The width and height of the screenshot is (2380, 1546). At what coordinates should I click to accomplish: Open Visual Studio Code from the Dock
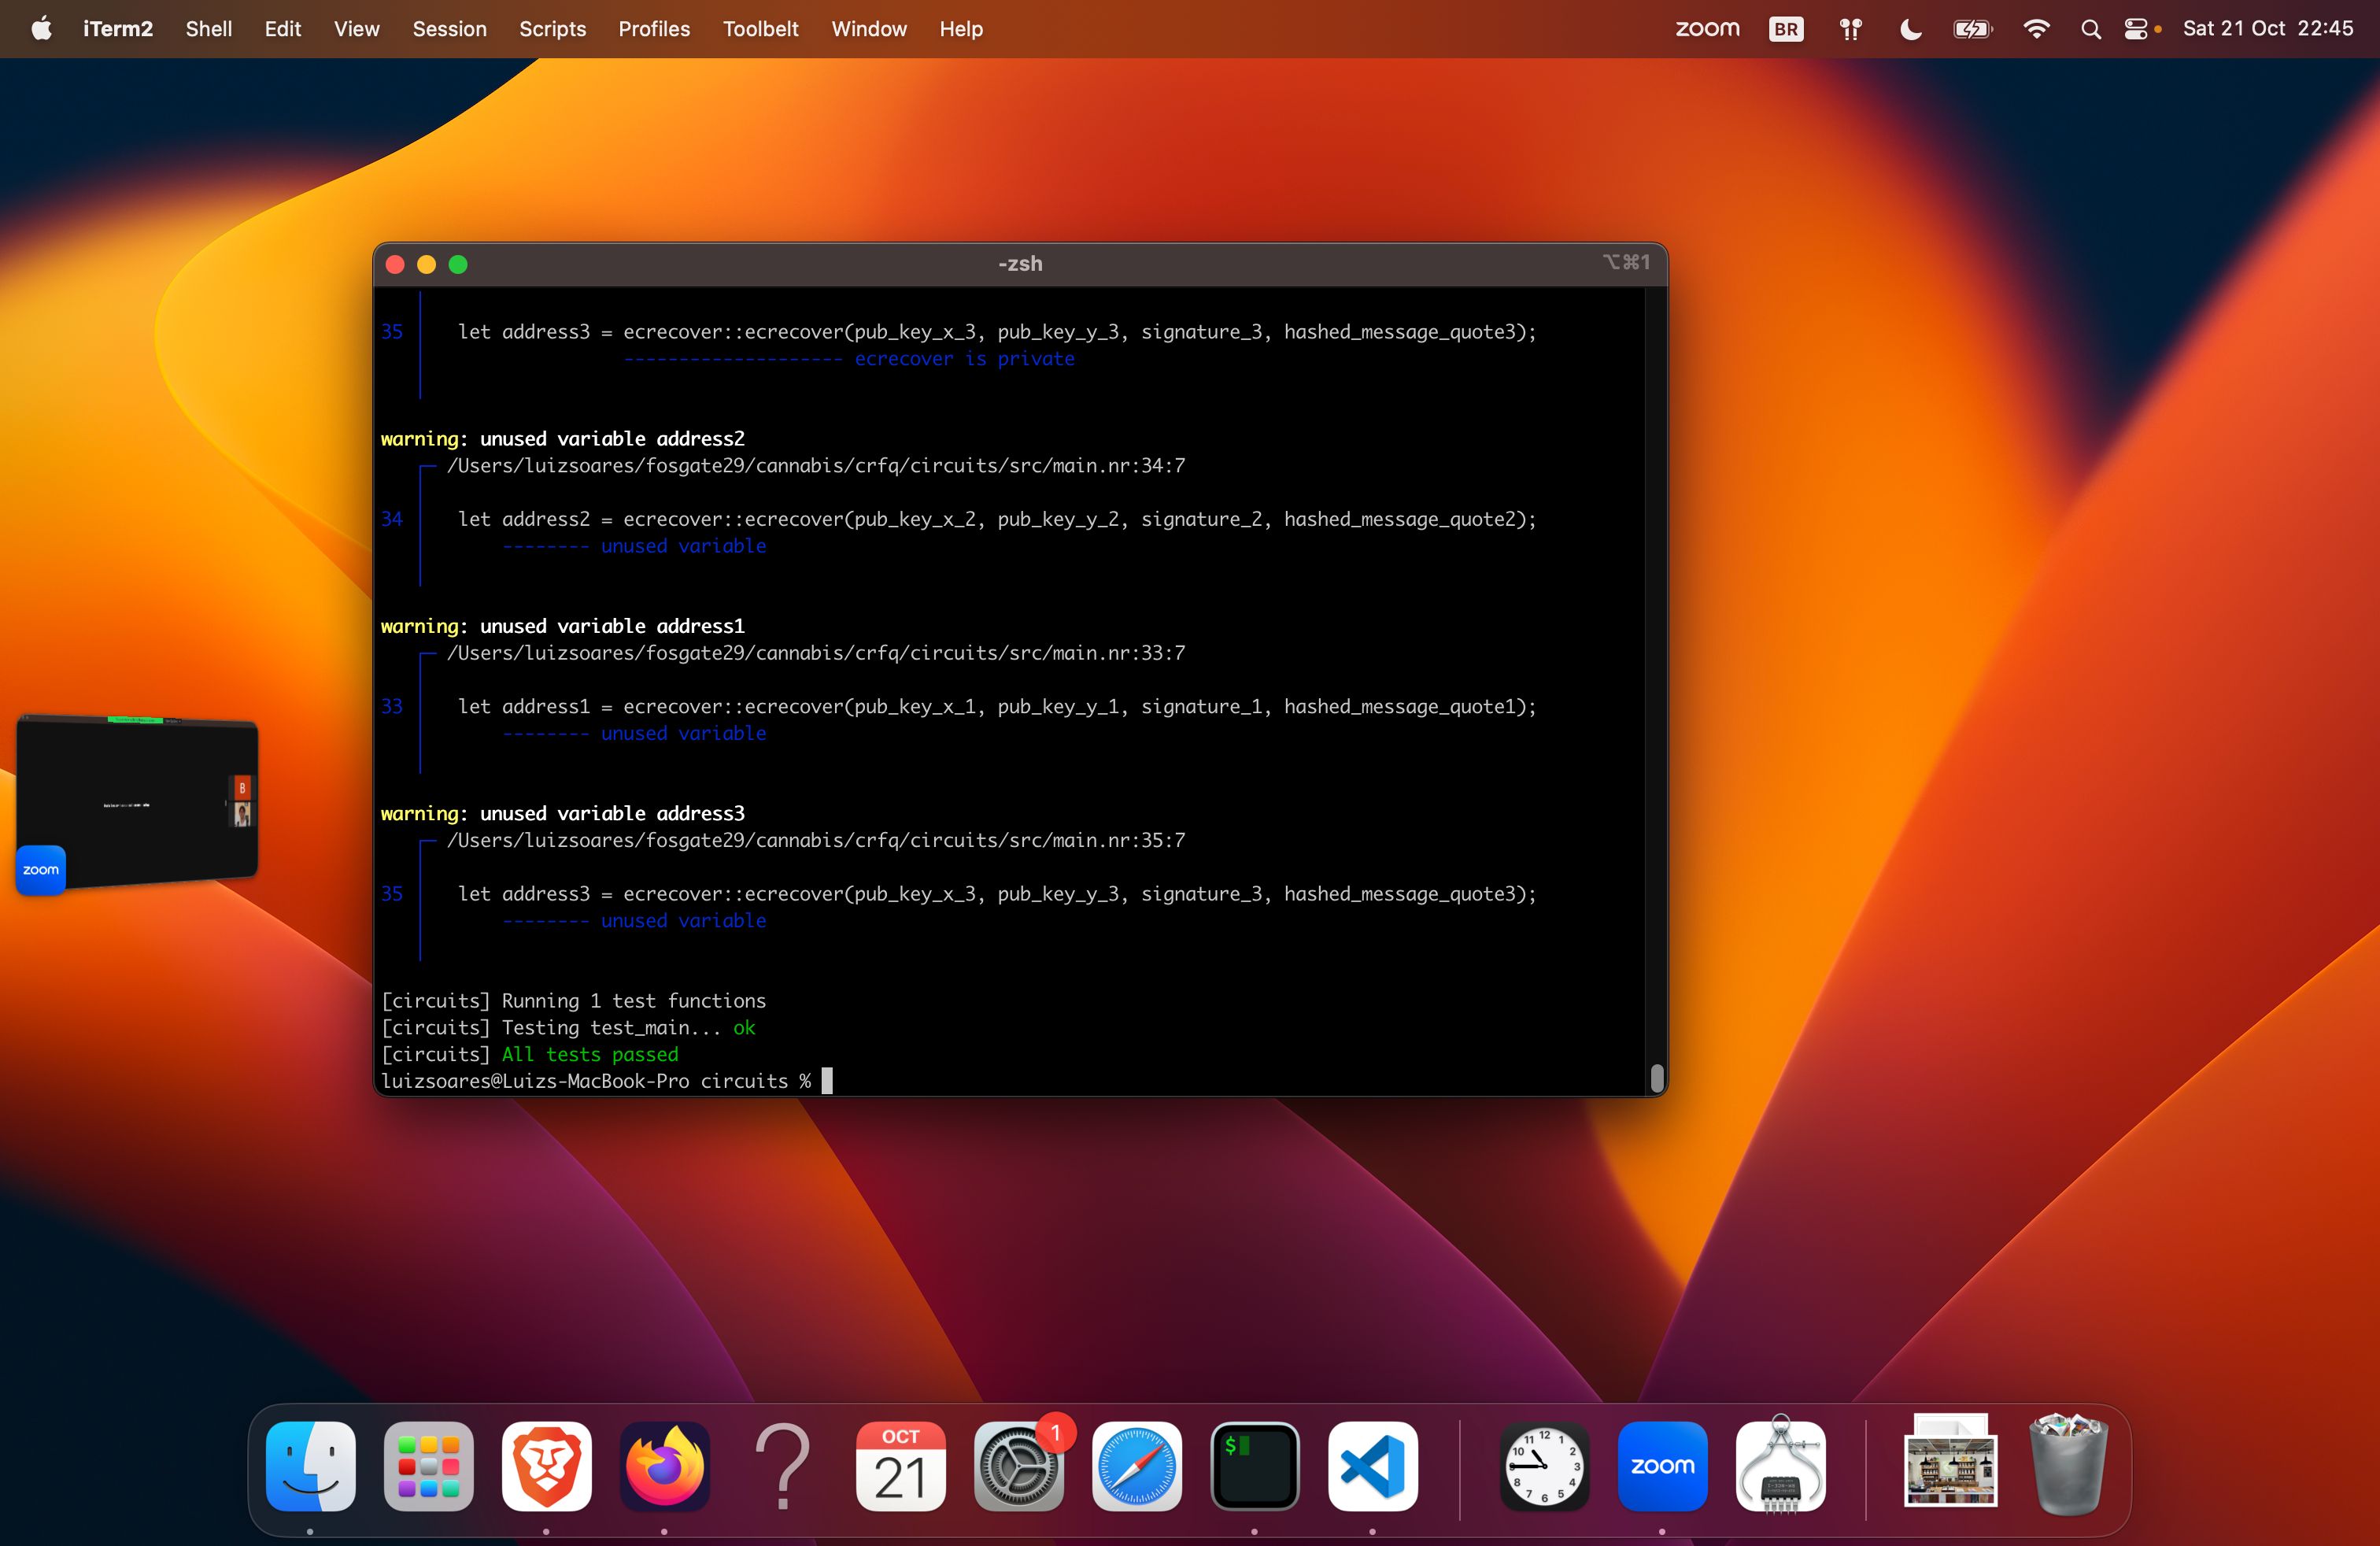click(x=1372, y=1466)
